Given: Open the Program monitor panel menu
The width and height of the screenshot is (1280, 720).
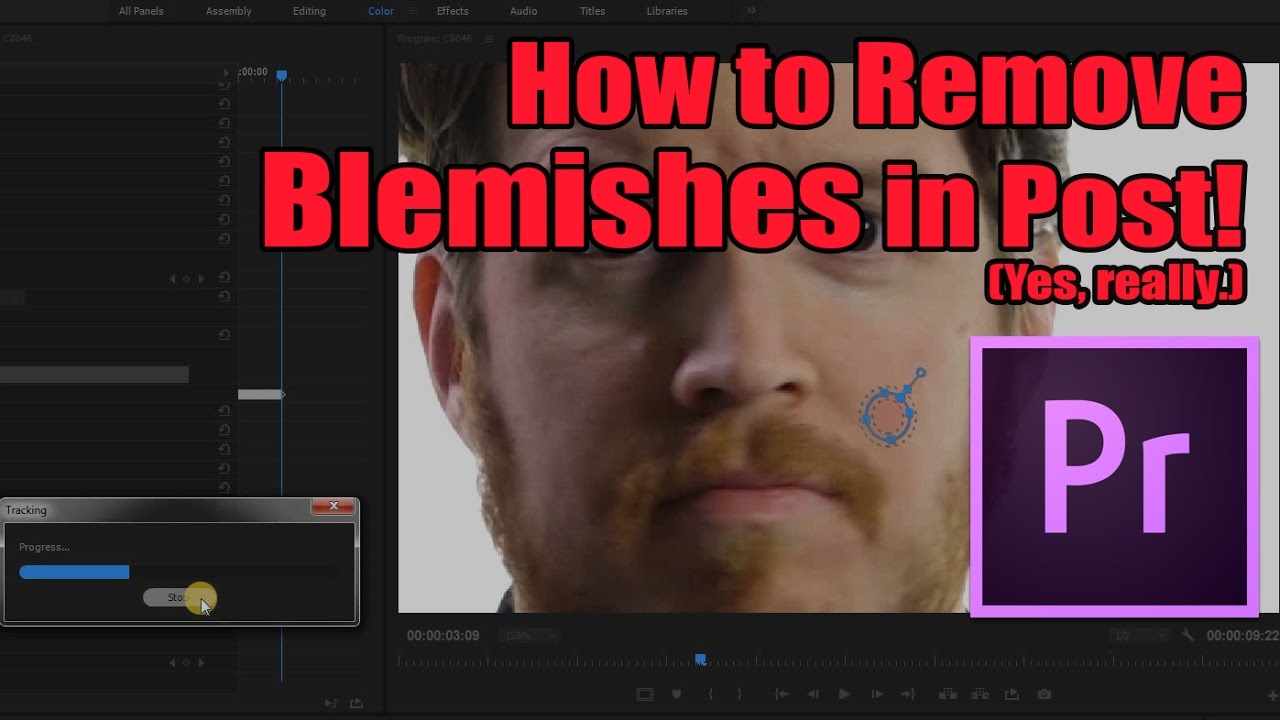Looking at the screenshot, I should [x=489, y=39].
